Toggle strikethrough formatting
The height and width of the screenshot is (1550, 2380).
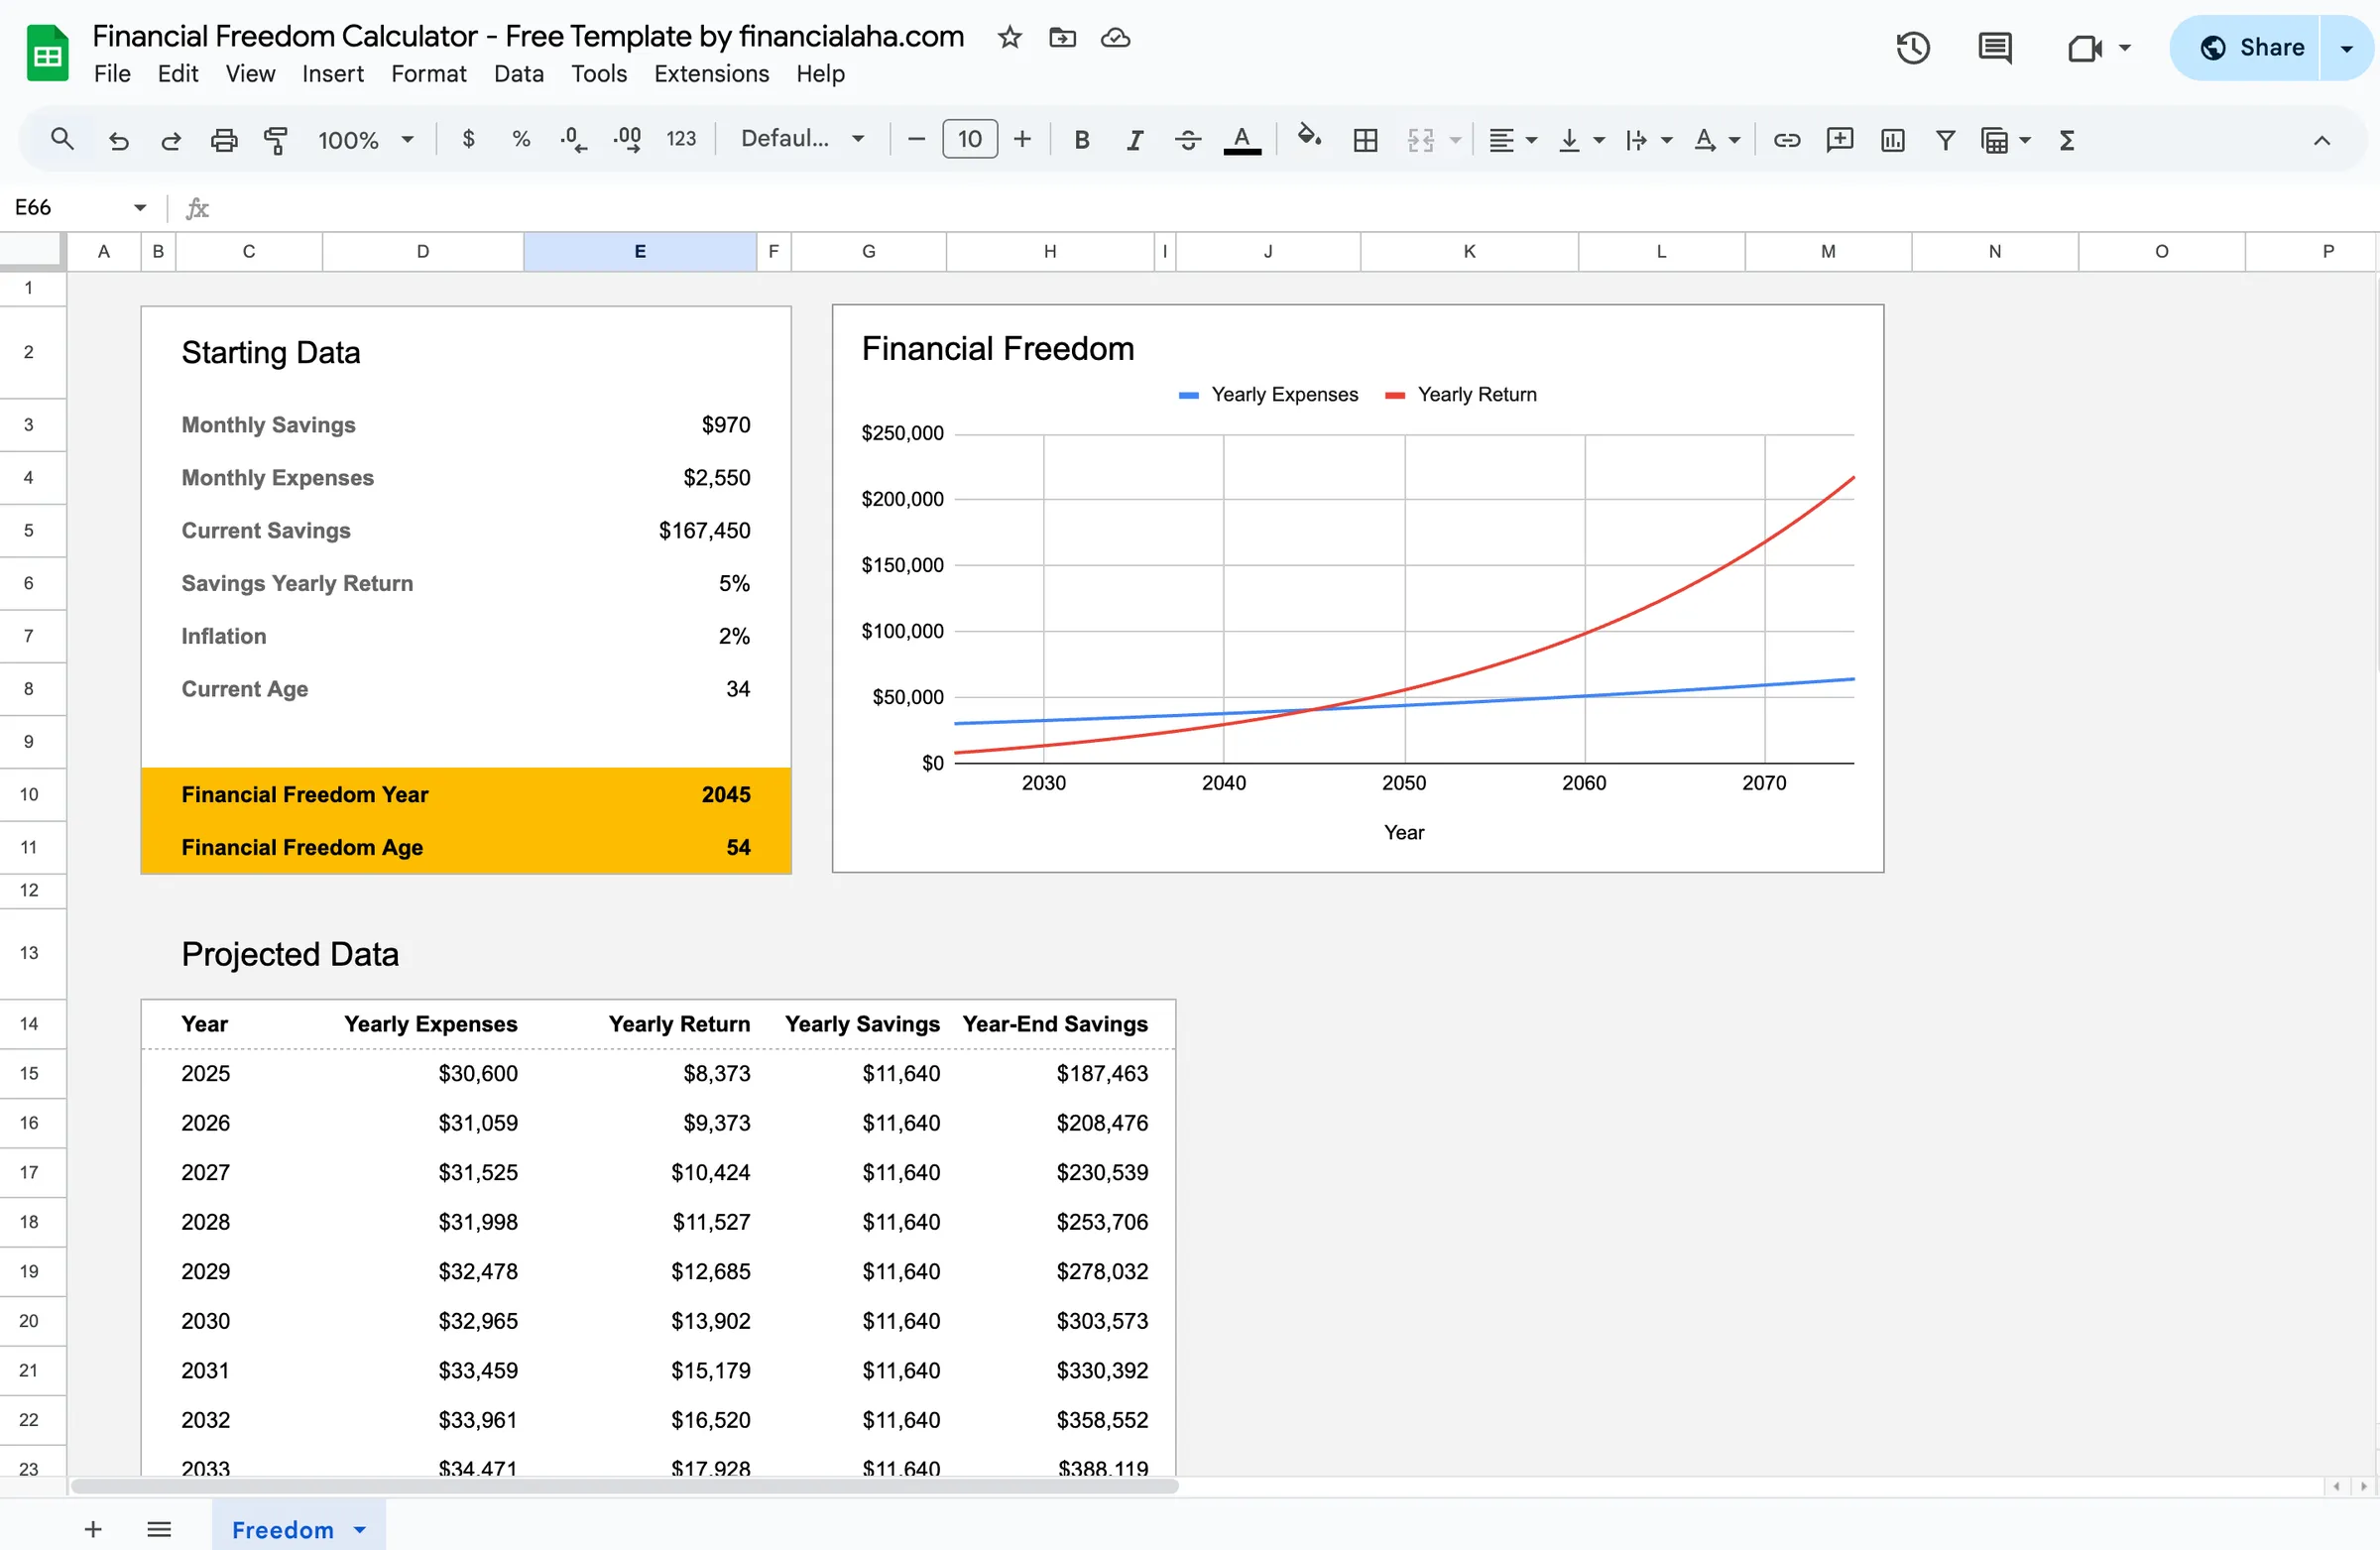pos(1188,139)
